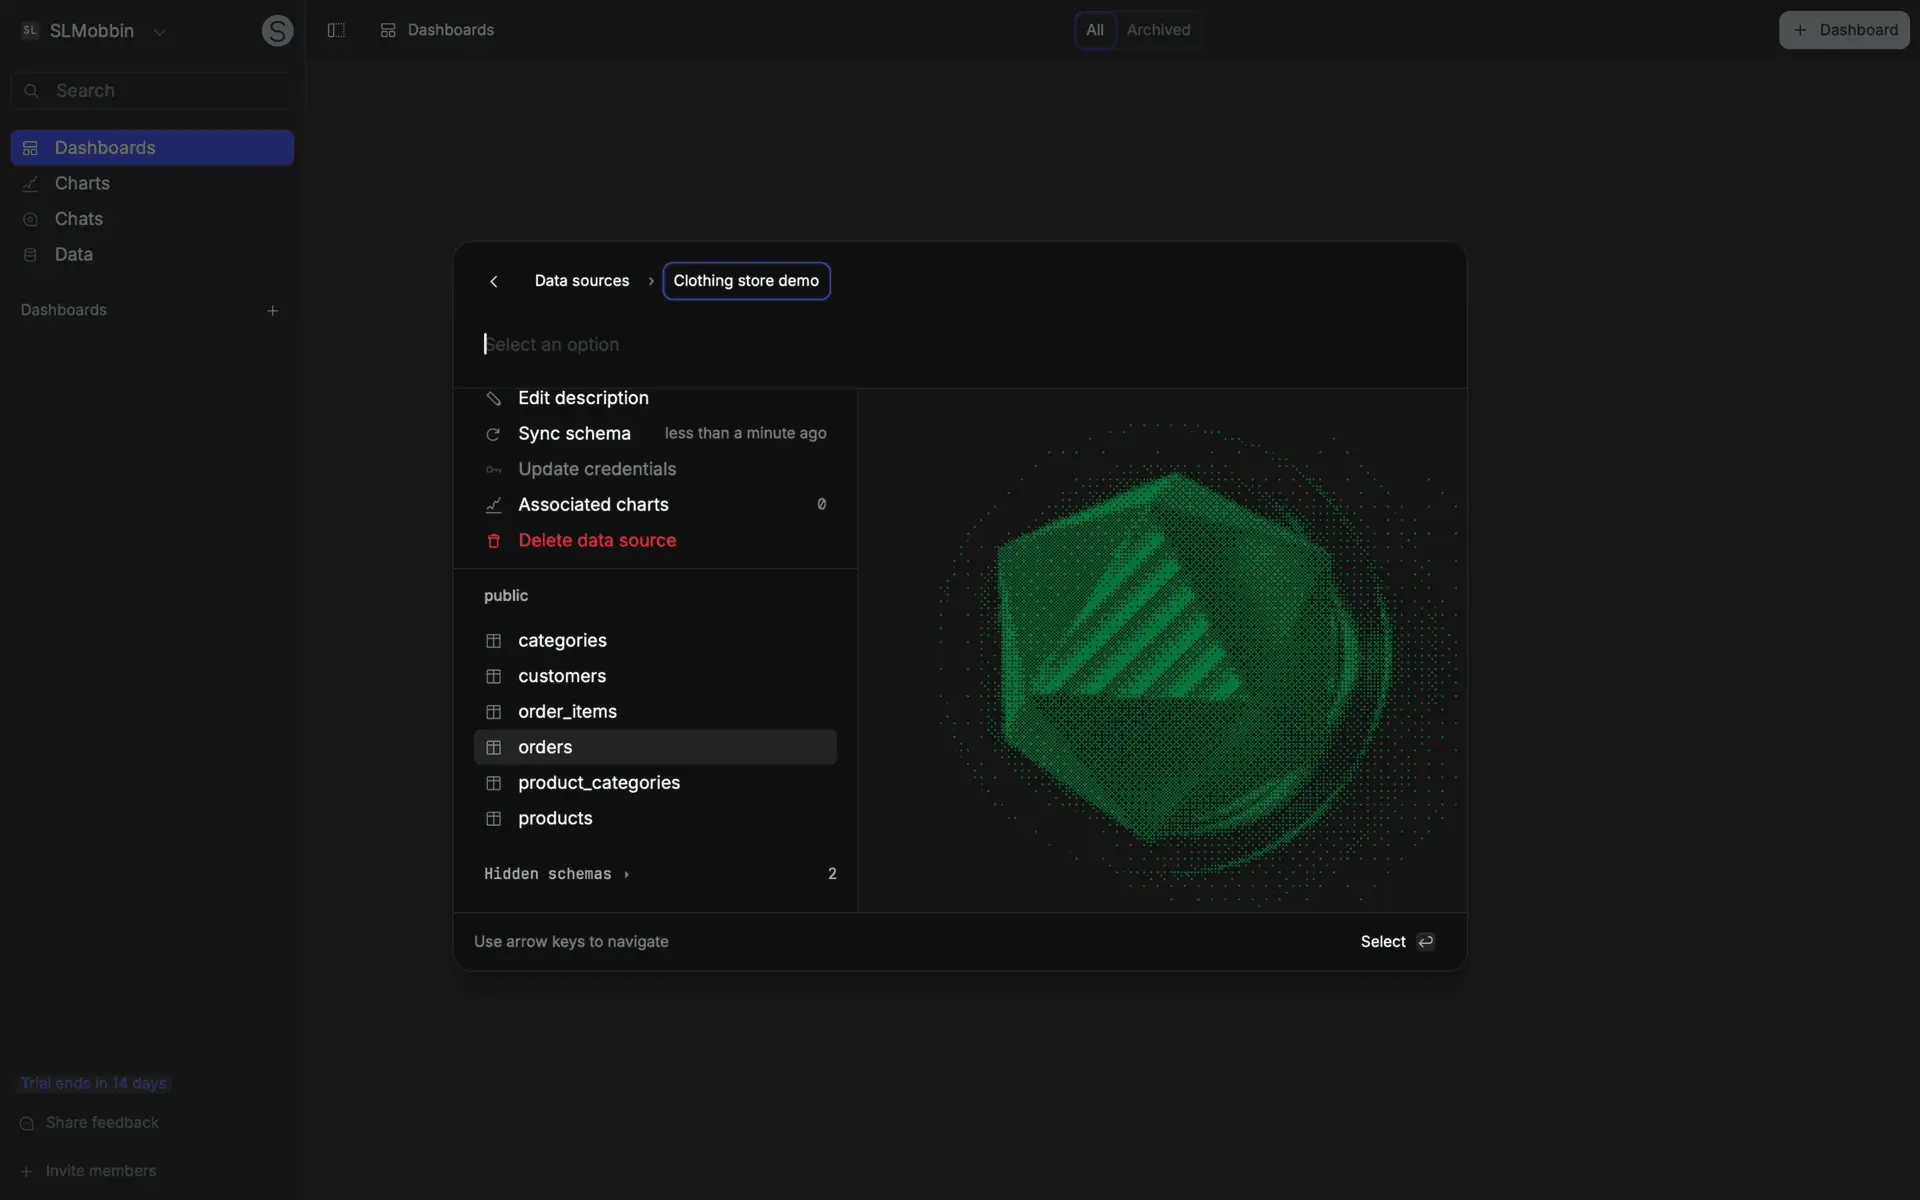Open the Clothing store demo breadcrumb
Screen dimensions: 1920x1200
point(746,281)
